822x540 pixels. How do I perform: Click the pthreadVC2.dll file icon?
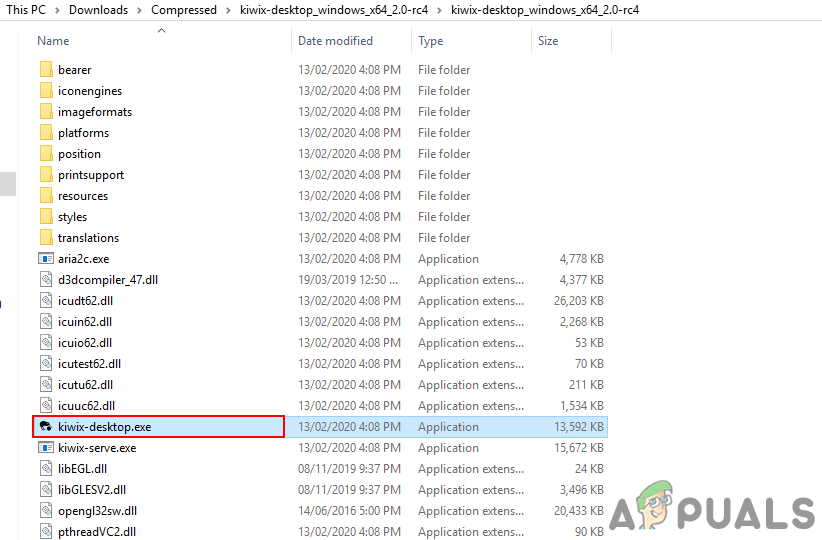[46, 532]
